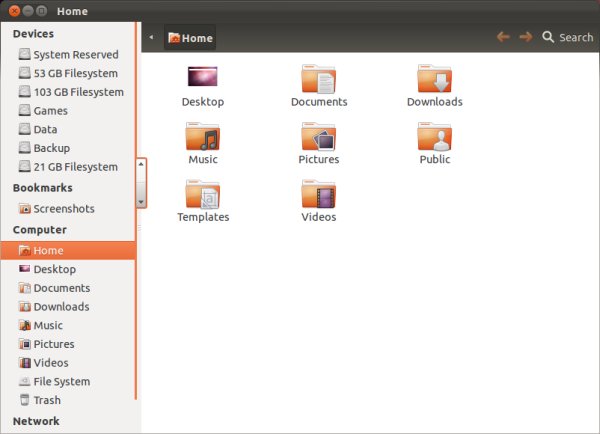This screenshot has width=600, height=434.
Task: Select the Templates folder icon
Action: point(202,194)
